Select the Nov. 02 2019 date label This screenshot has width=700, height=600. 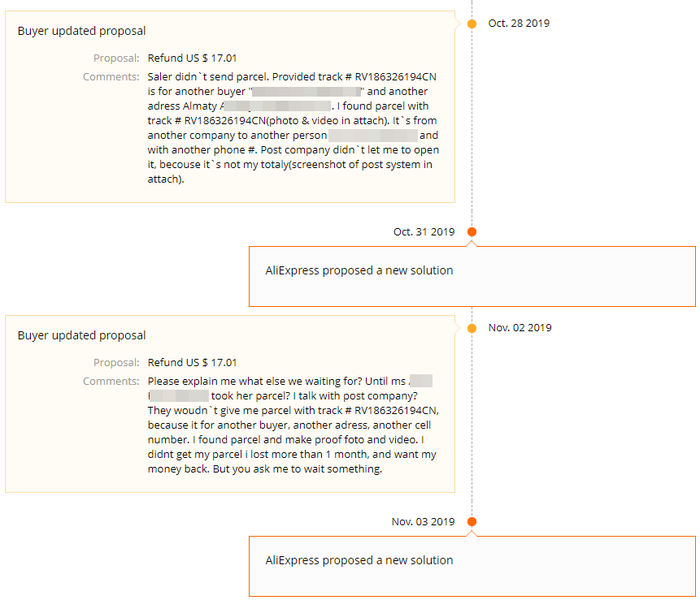(x=520, y=328)
